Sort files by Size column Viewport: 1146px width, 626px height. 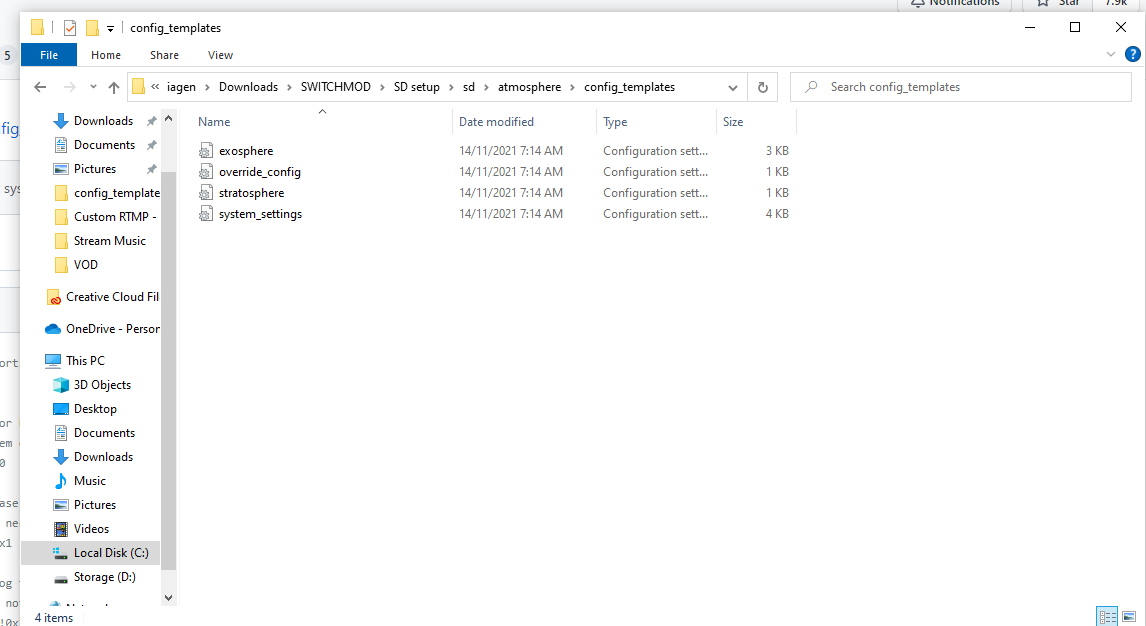[x=733, y=122]
